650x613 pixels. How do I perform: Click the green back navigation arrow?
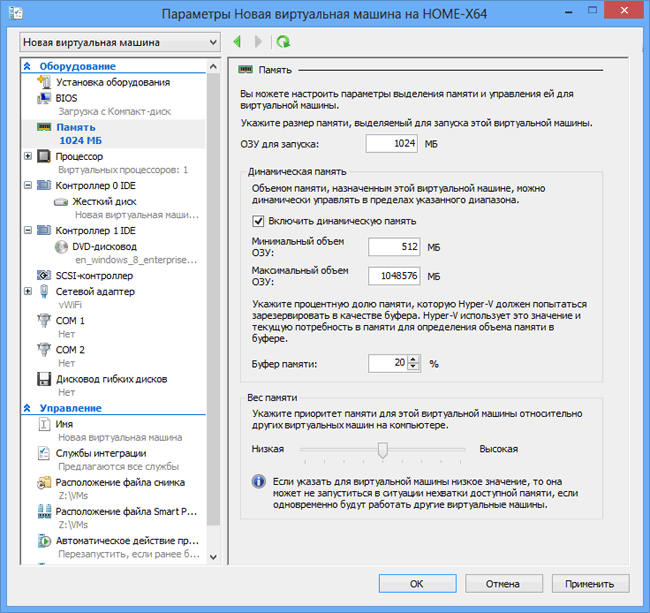(238, 42)
